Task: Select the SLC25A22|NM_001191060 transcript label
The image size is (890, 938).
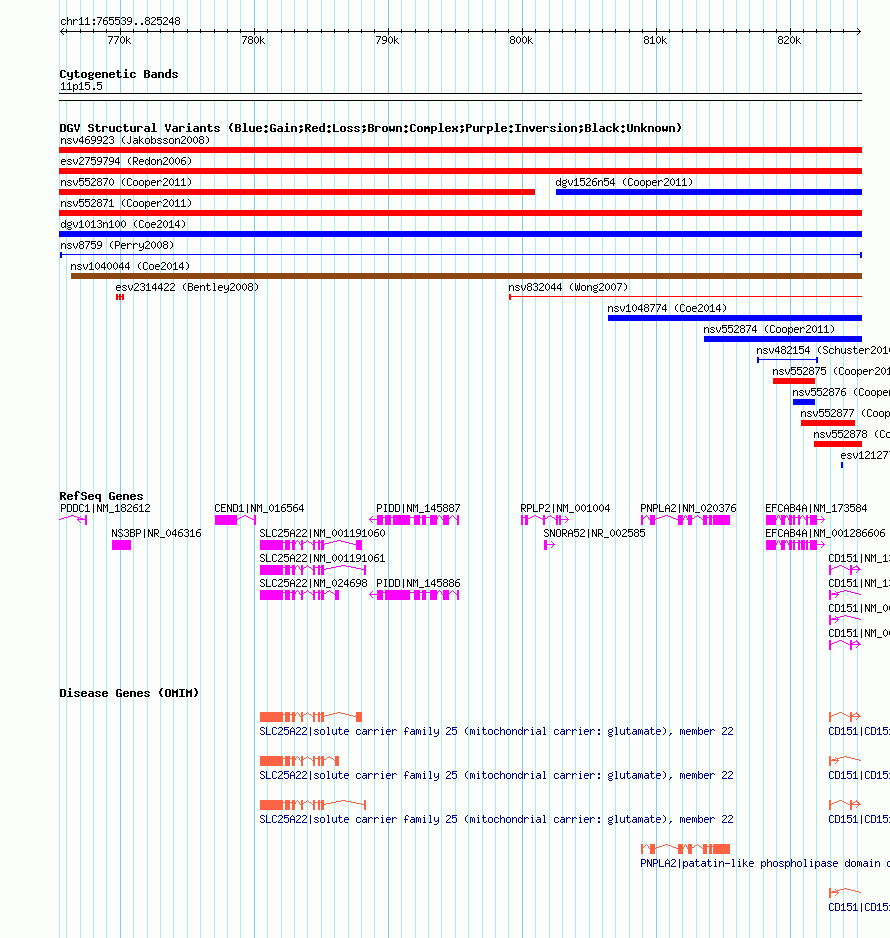Action: point(322,533)
